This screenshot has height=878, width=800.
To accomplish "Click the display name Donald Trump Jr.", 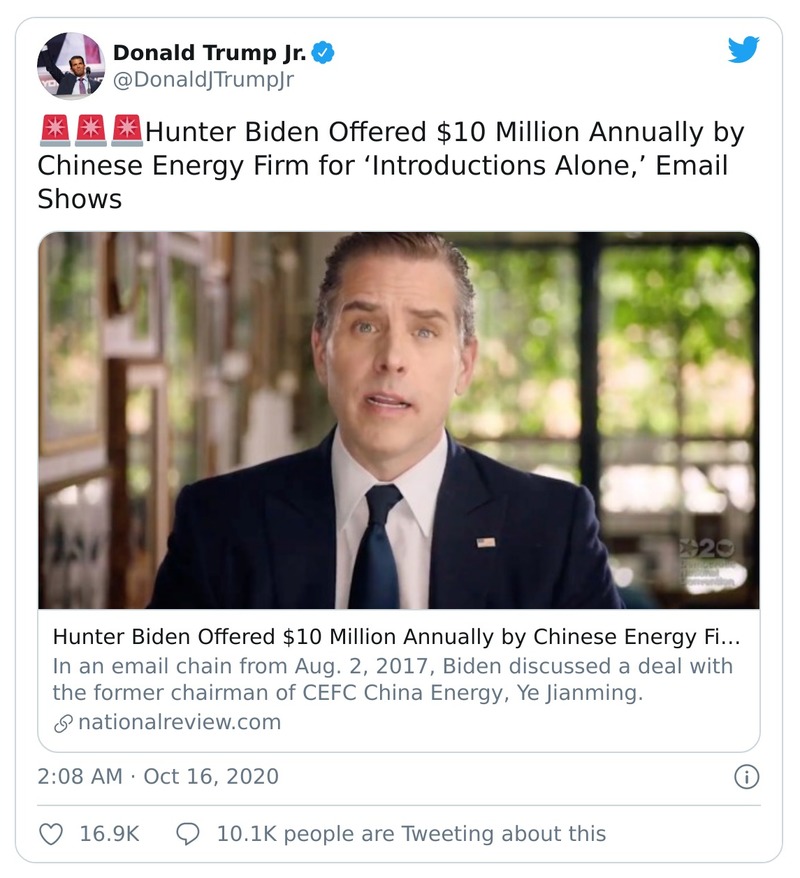I will tap(209, 52).
